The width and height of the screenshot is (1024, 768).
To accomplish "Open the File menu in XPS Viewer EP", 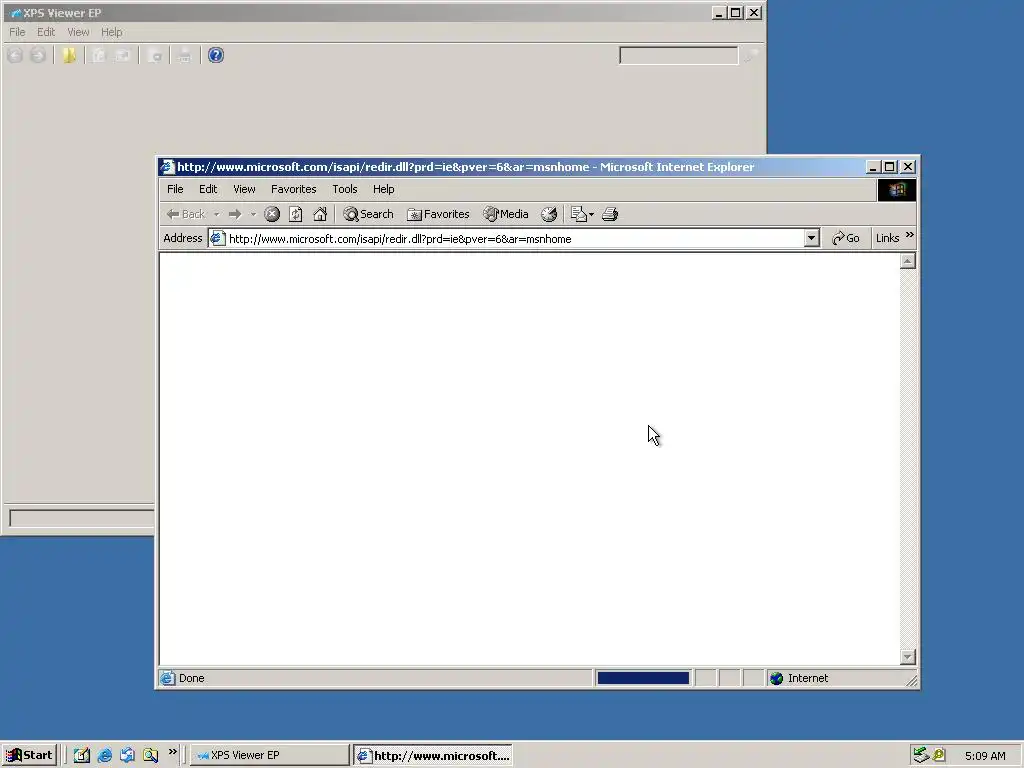I will tap(17, 32).
